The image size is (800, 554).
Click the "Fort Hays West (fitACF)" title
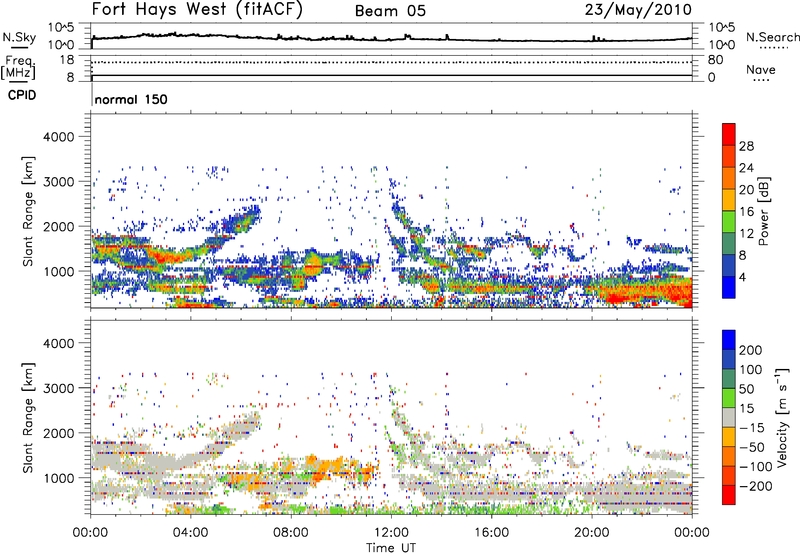pyautogui.click(x=197, y=10)
